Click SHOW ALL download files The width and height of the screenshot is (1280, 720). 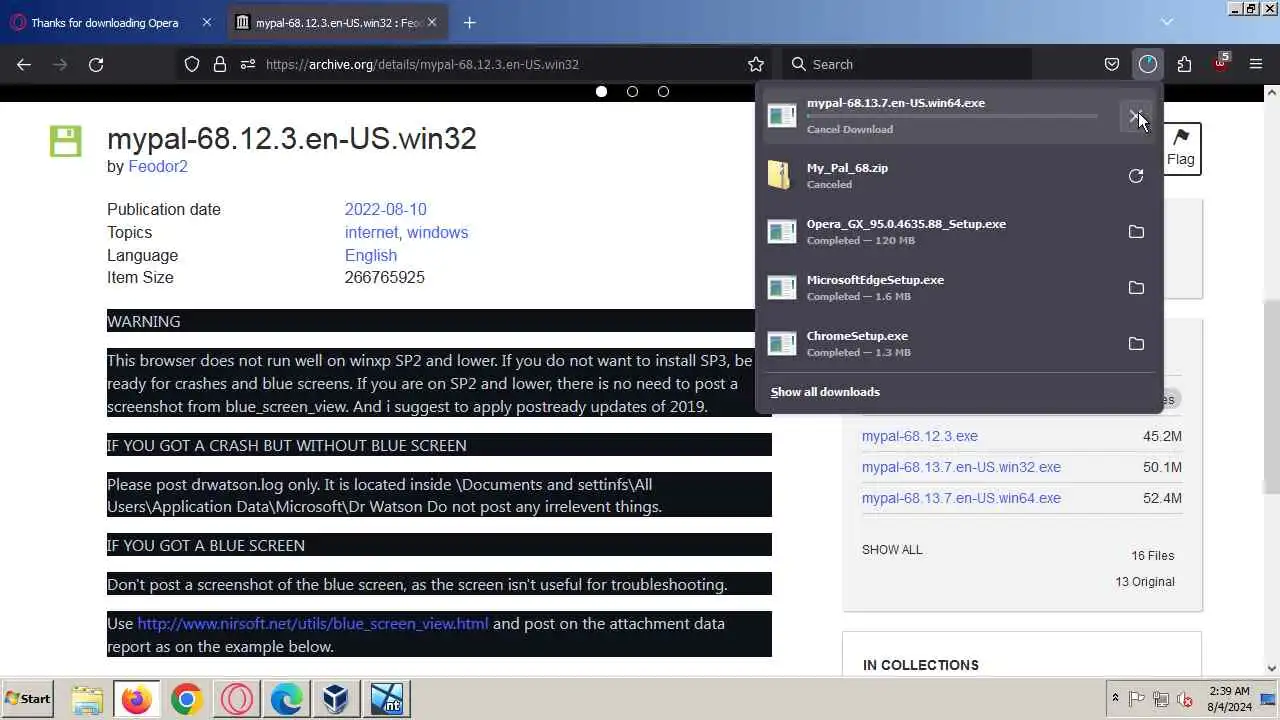point(892,549)
